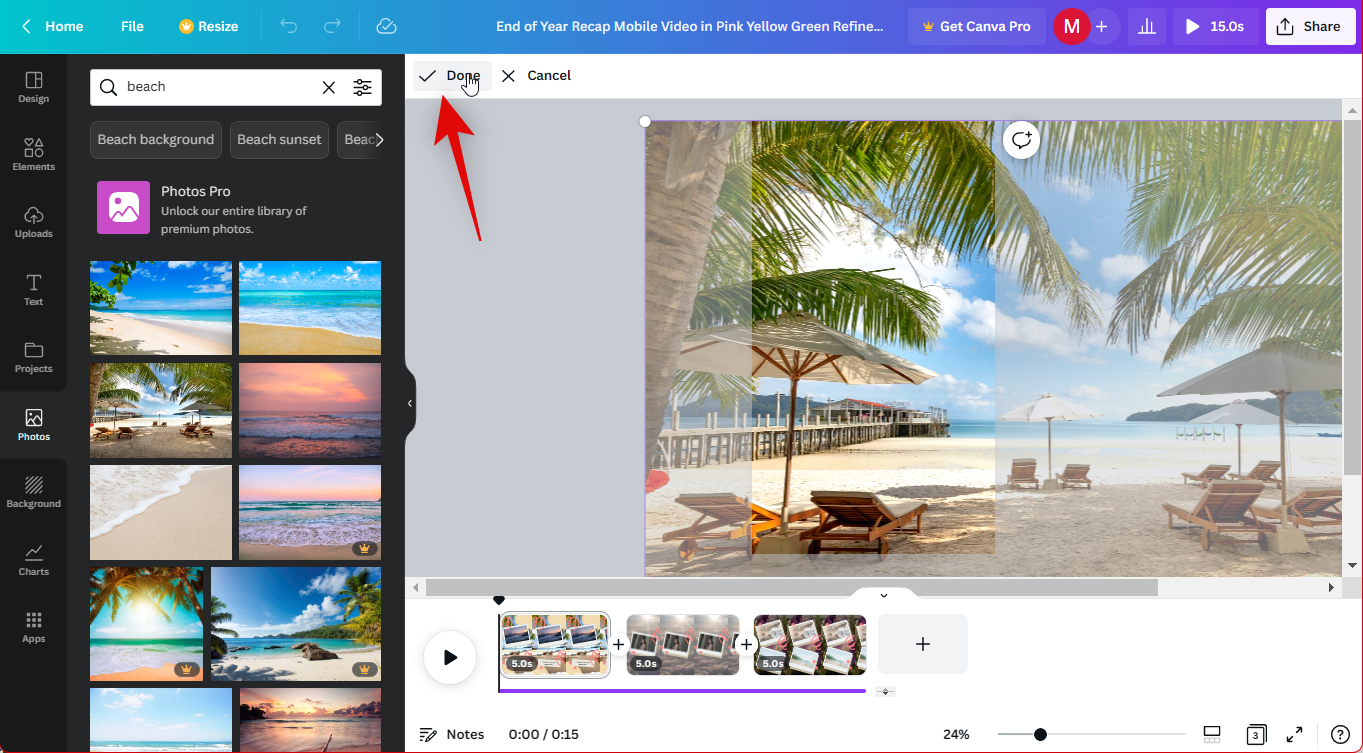Click Cancel to discard crop
Image resolution: width=1363 pixels, height=753 pixels.
(x=536, y=76)
